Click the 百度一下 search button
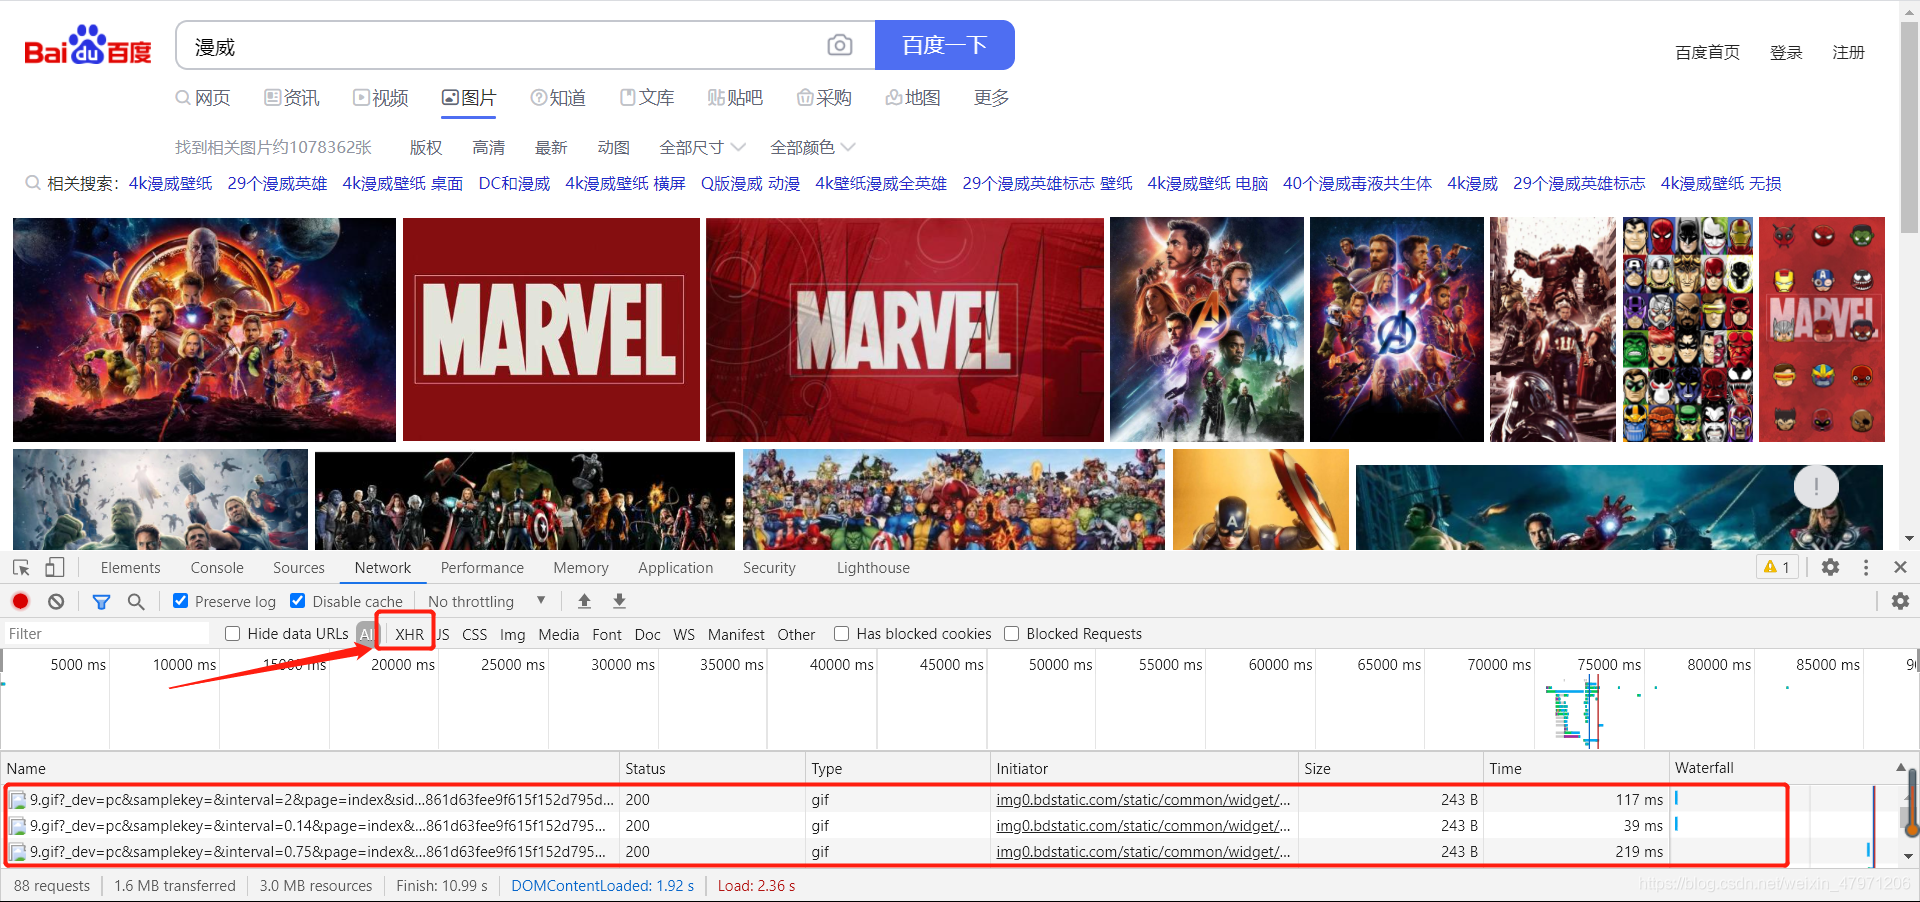 [944, 45]
